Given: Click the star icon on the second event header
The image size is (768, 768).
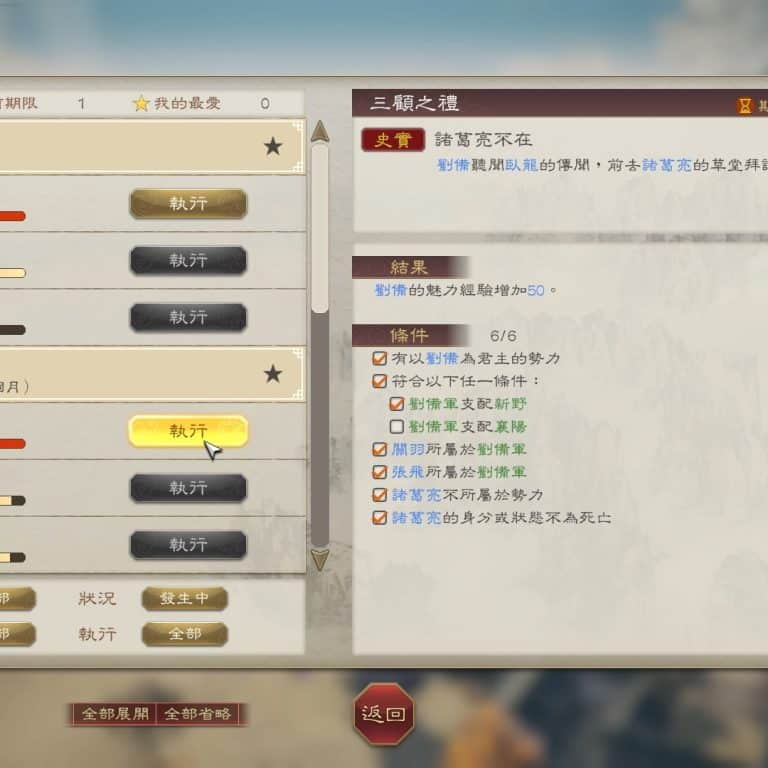Looking at the screenshot, I should pos(273,374).
